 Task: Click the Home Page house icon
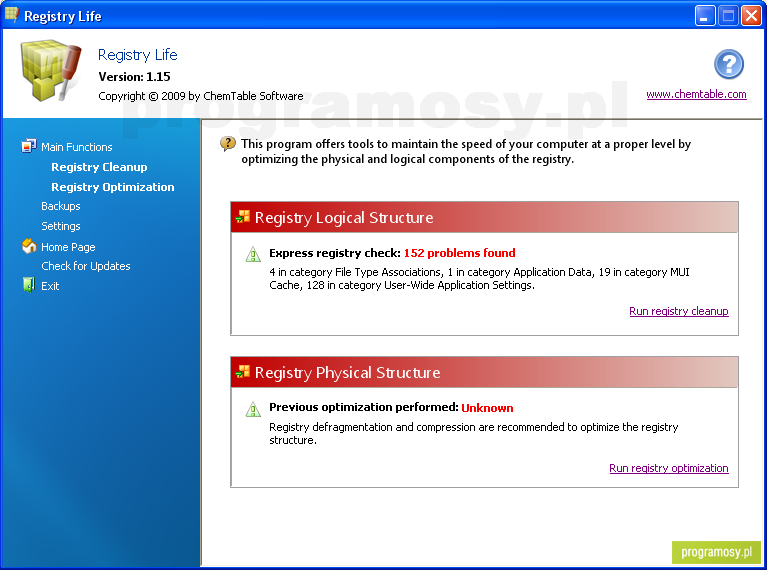[29, 246]
